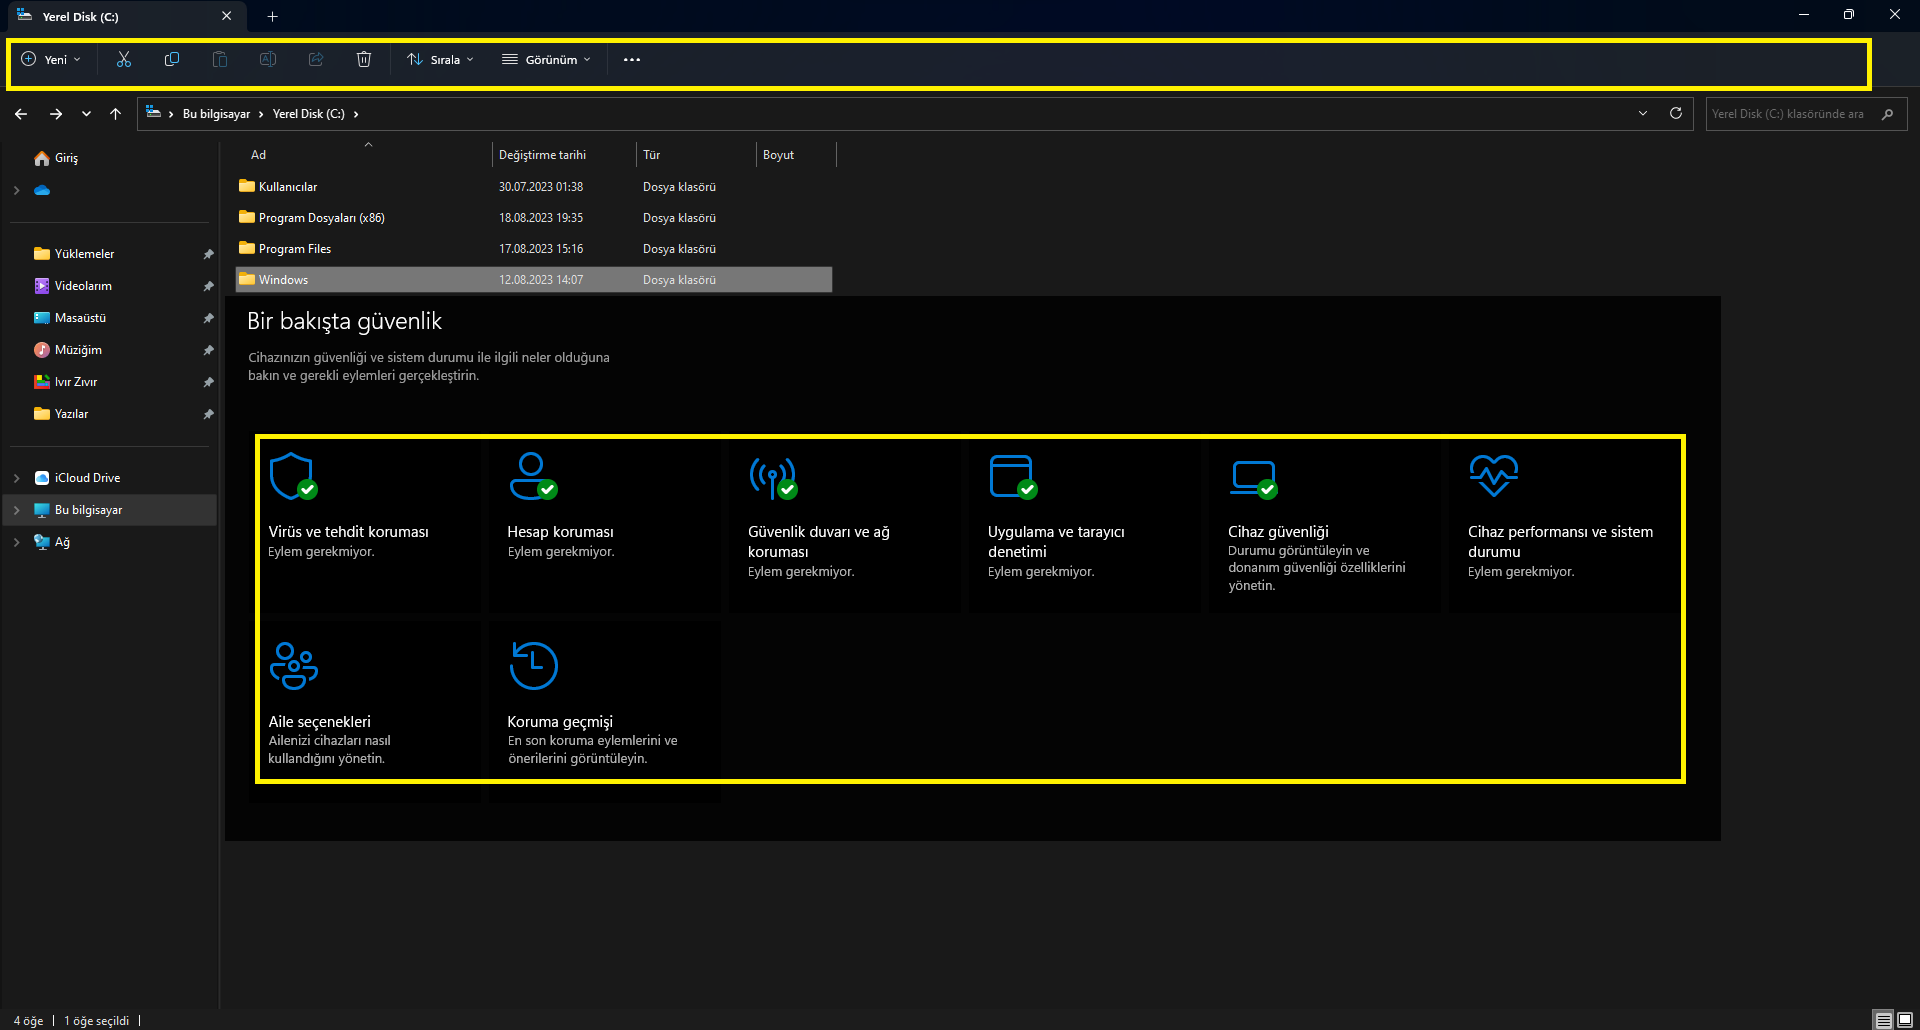Open Uygulama ve tarayıcı denetimi window icon
The image size is (1920, 1030).
[1013, 476]
